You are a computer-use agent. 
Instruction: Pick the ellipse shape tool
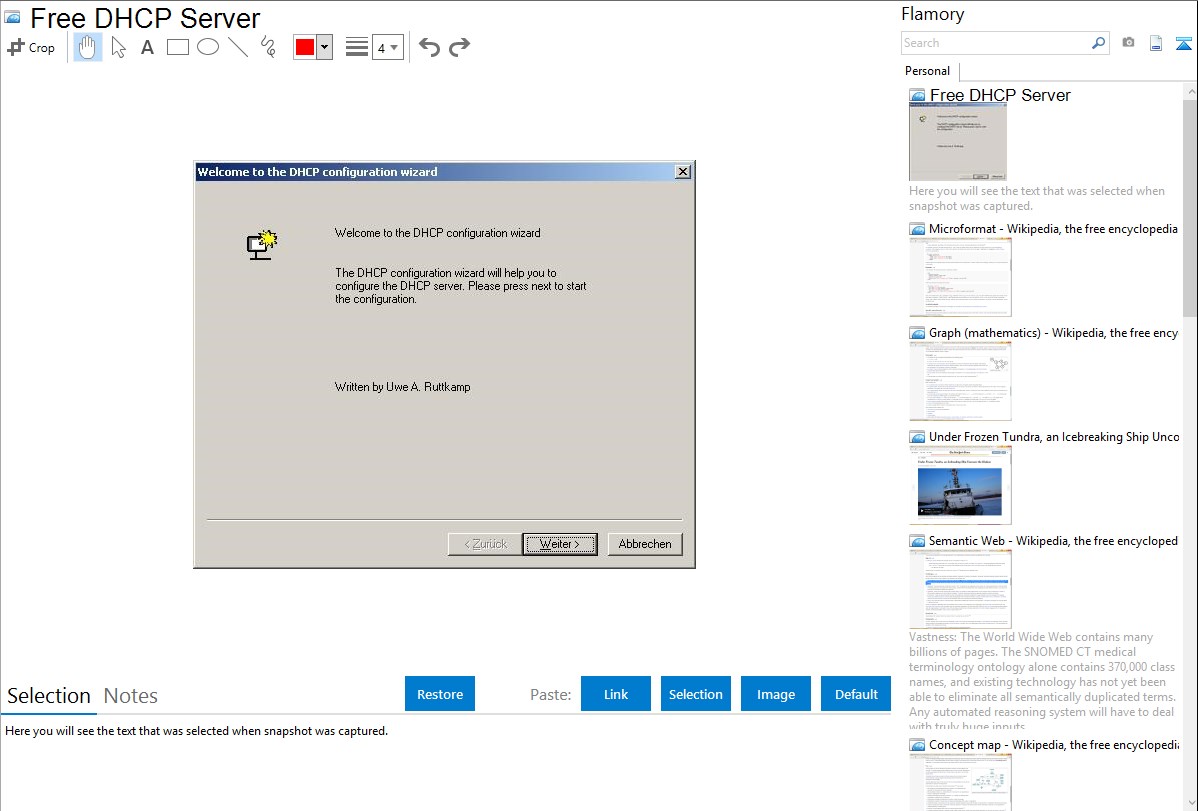(208, 47)
